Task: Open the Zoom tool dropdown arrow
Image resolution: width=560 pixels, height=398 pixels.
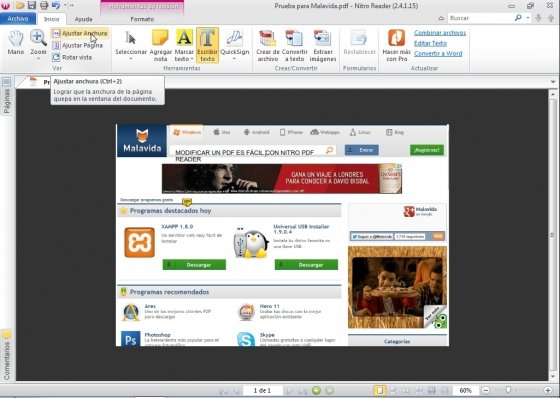Action: click(x=38, y=59)
